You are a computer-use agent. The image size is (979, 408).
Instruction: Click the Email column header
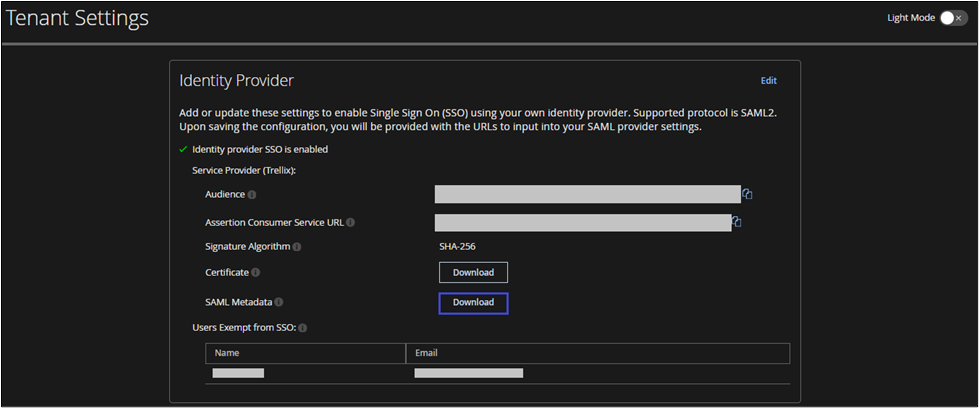[427, 353]
